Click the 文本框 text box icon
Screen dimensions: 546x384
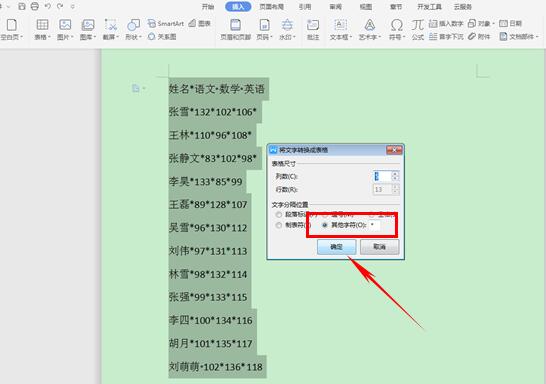[x=340, y=25]
